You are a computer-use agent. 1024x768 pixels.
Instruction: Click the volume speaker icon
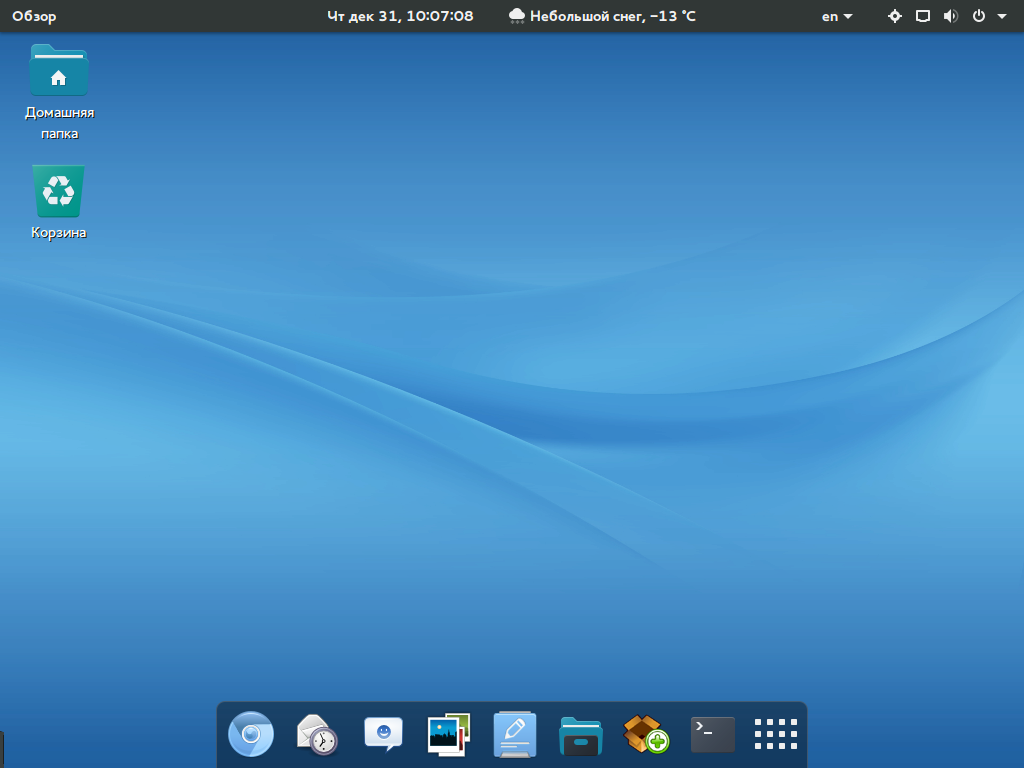pos(950,16)
